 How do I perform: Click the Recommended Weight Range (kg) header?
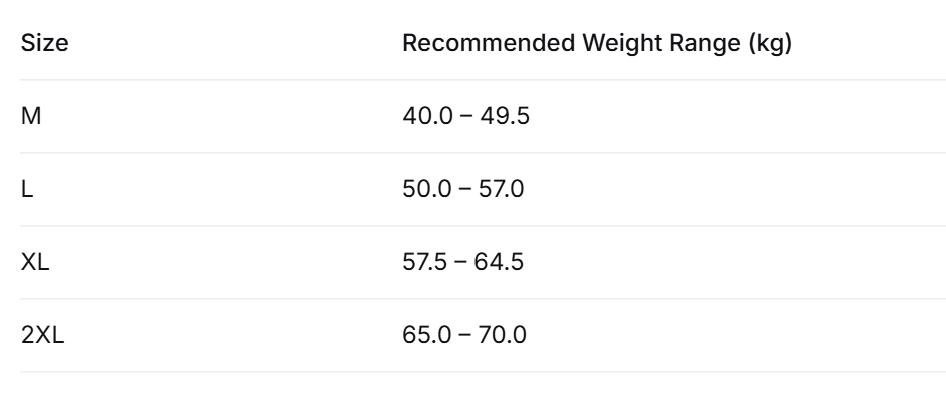tap(597, 43)
